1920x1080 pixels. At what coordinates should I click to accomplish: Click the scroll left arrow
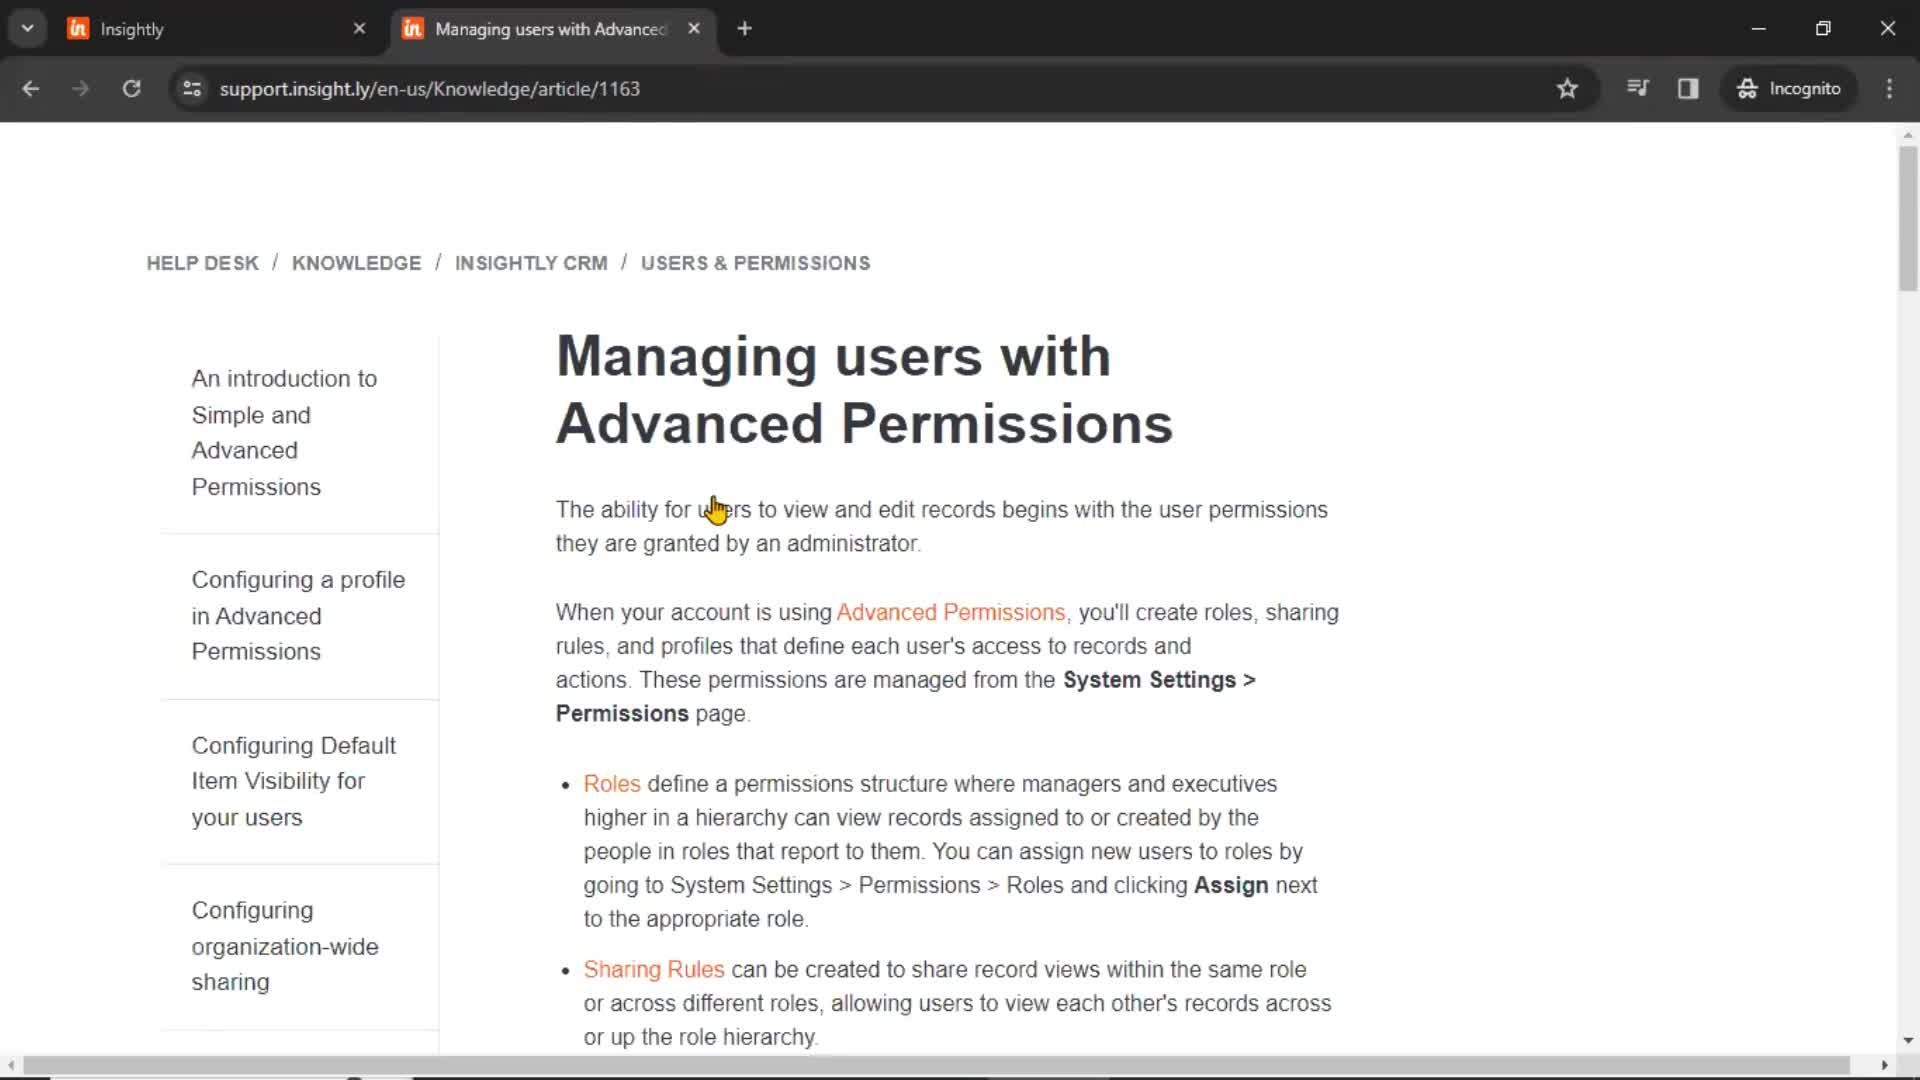tap(11, 1065)
